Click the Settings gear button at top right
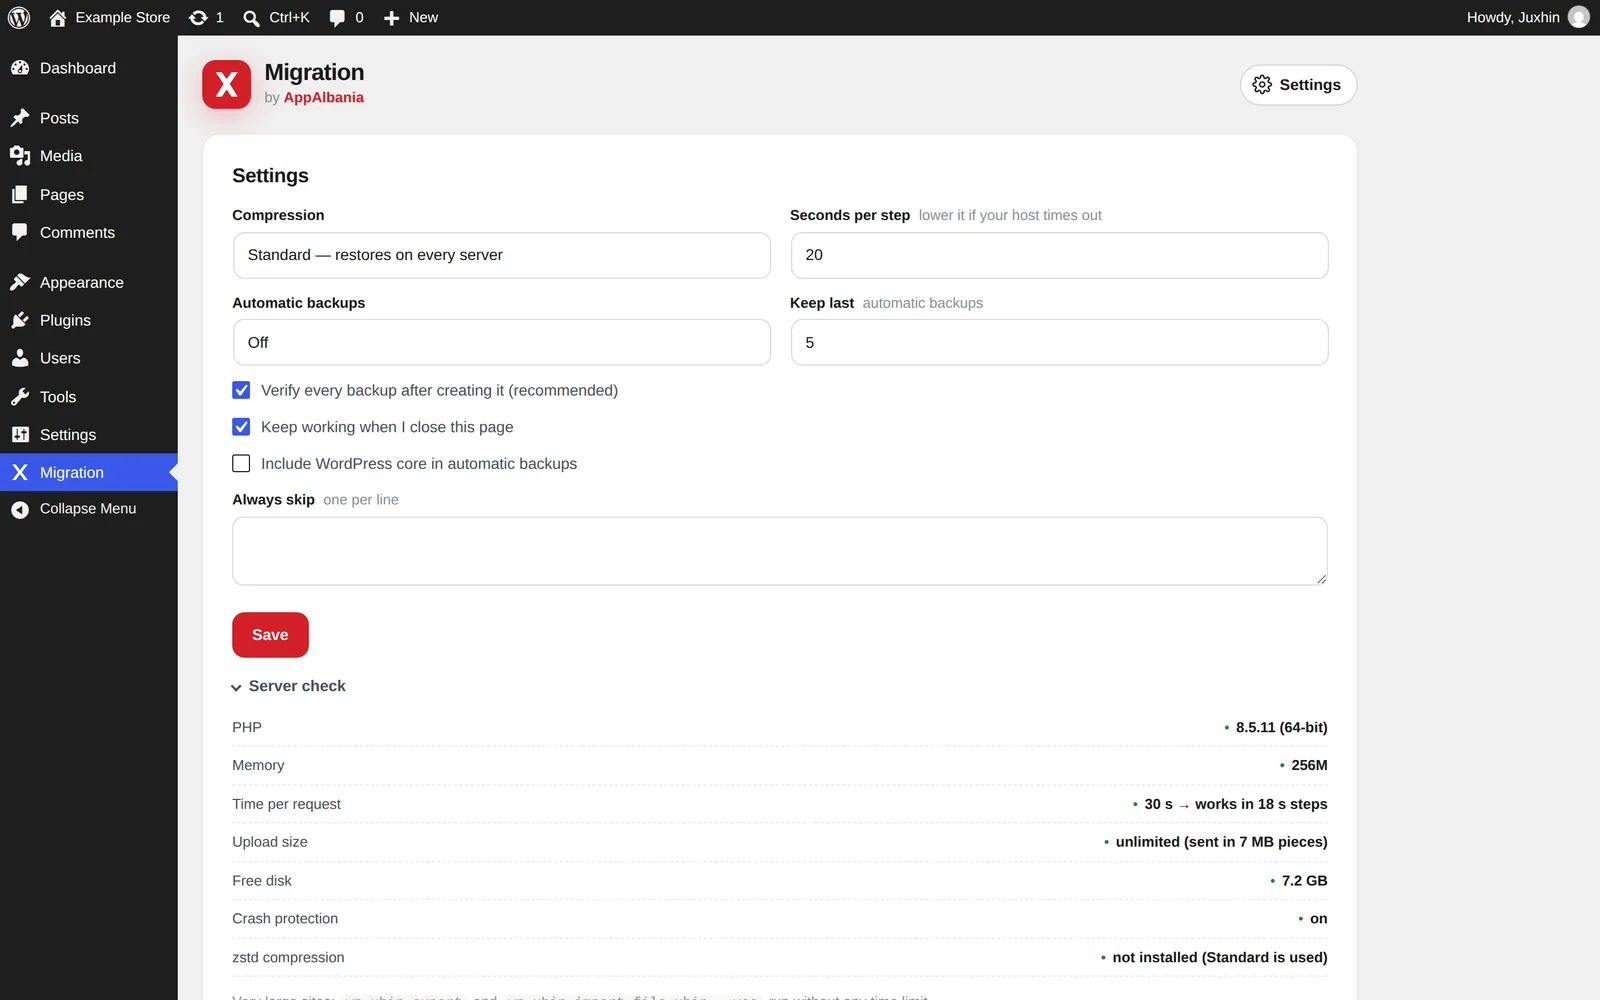Image resolution: width=1600 pixels, height=1000 pixels. [1298, 85]
